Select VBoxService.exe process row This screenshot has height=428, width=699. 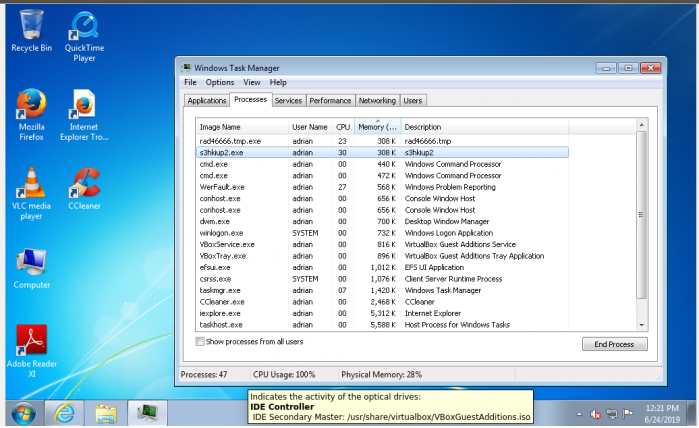tap(382, 245)
